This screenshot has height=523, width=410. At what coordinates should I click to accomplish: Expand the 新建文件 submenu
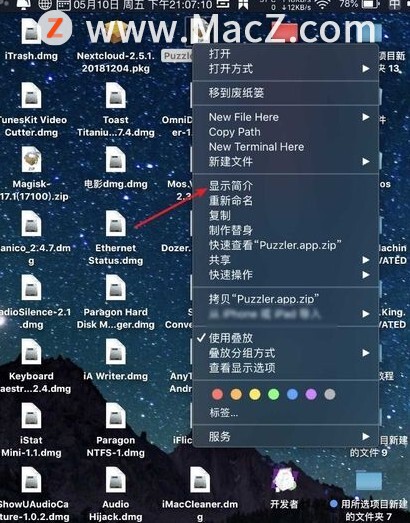(286, 162)
